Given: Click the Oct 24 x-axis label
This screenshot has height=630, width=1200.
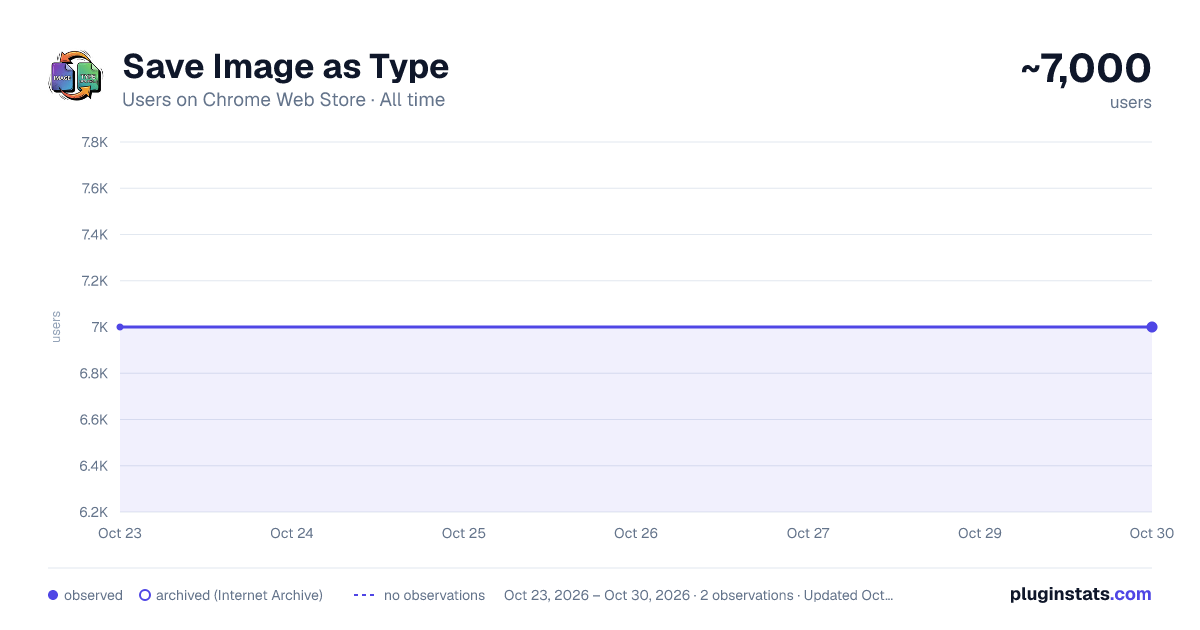Looking at the screenshot, I should point(292,533).
